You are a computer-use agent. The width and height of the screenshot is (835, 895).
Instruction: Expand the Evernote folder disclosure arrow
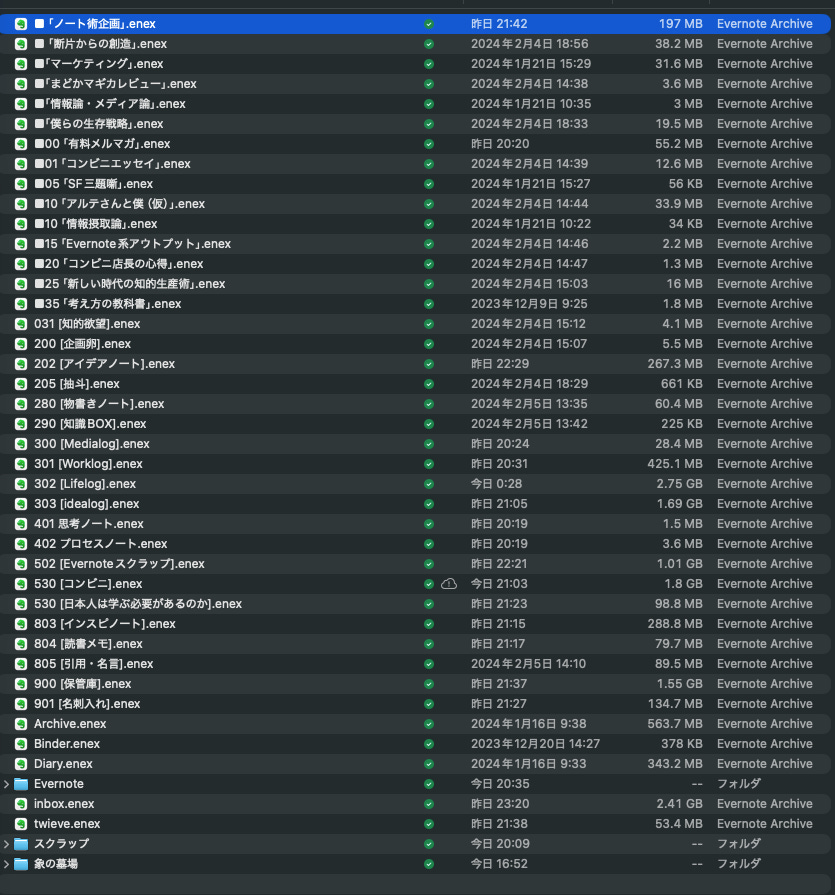point(6,784)
